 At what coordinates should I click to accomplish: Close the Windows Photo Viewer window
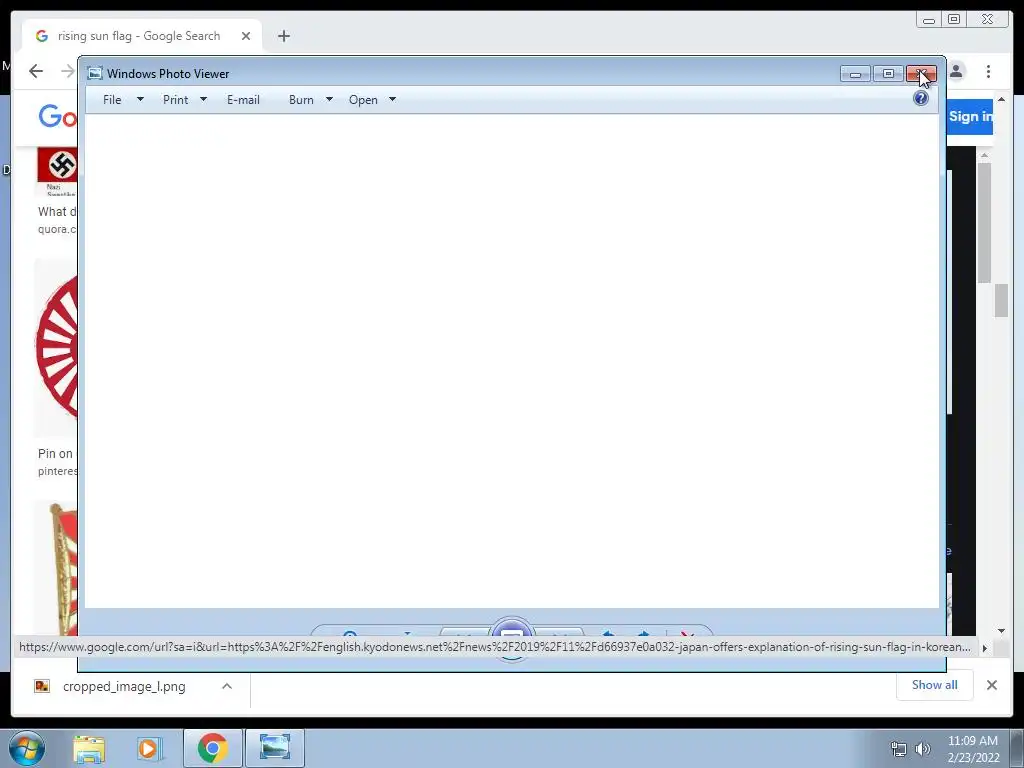pyautogui.click(x=921, y=74)
